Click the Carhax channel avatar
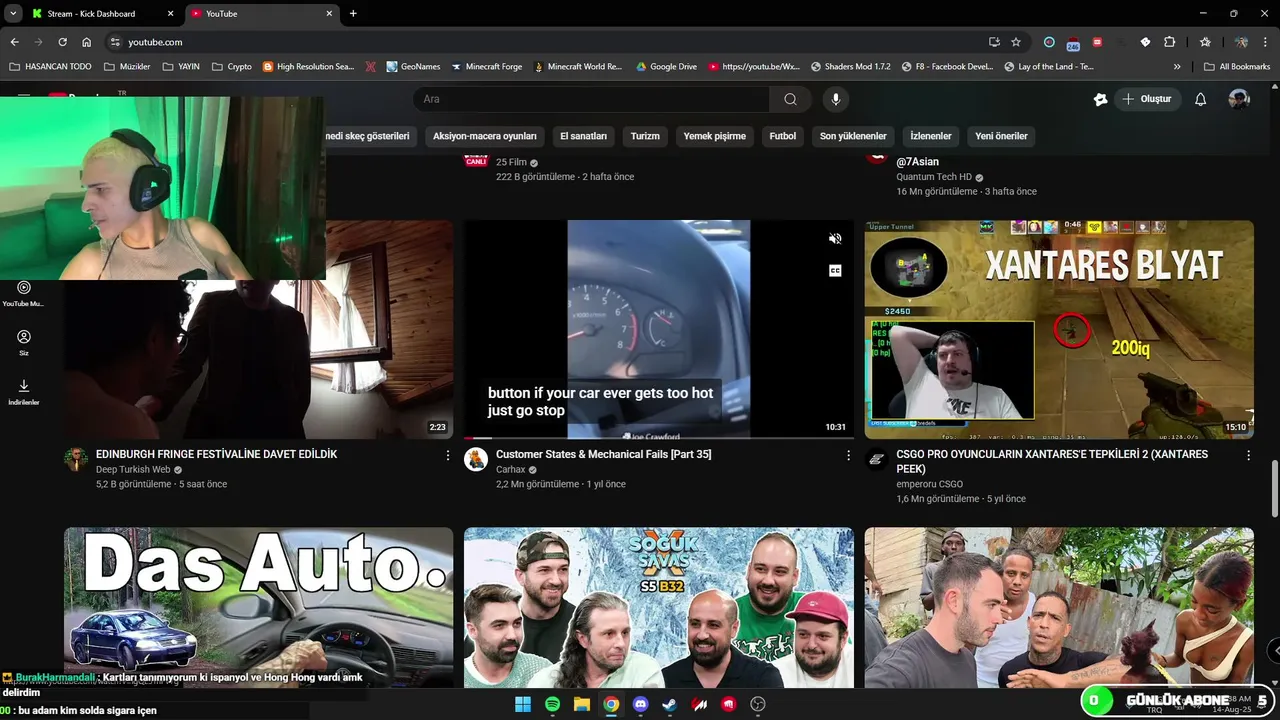Viewport: 1280px width, 720px height. (x=476, y=459)
